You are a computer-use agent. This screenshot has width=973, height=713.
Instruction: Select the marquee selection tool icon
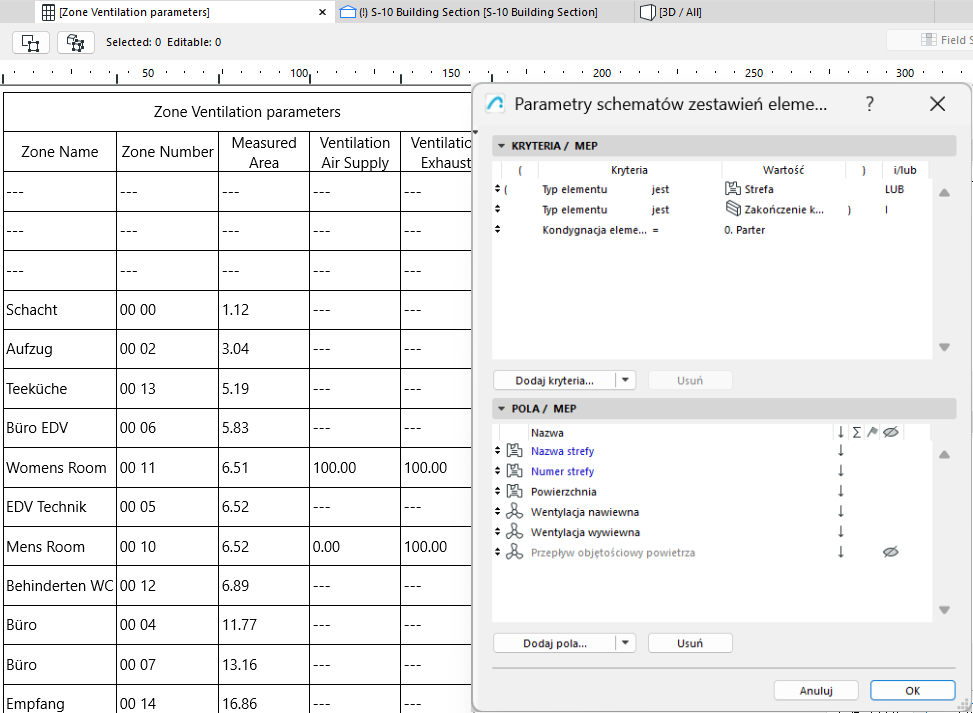click(30, 43)
